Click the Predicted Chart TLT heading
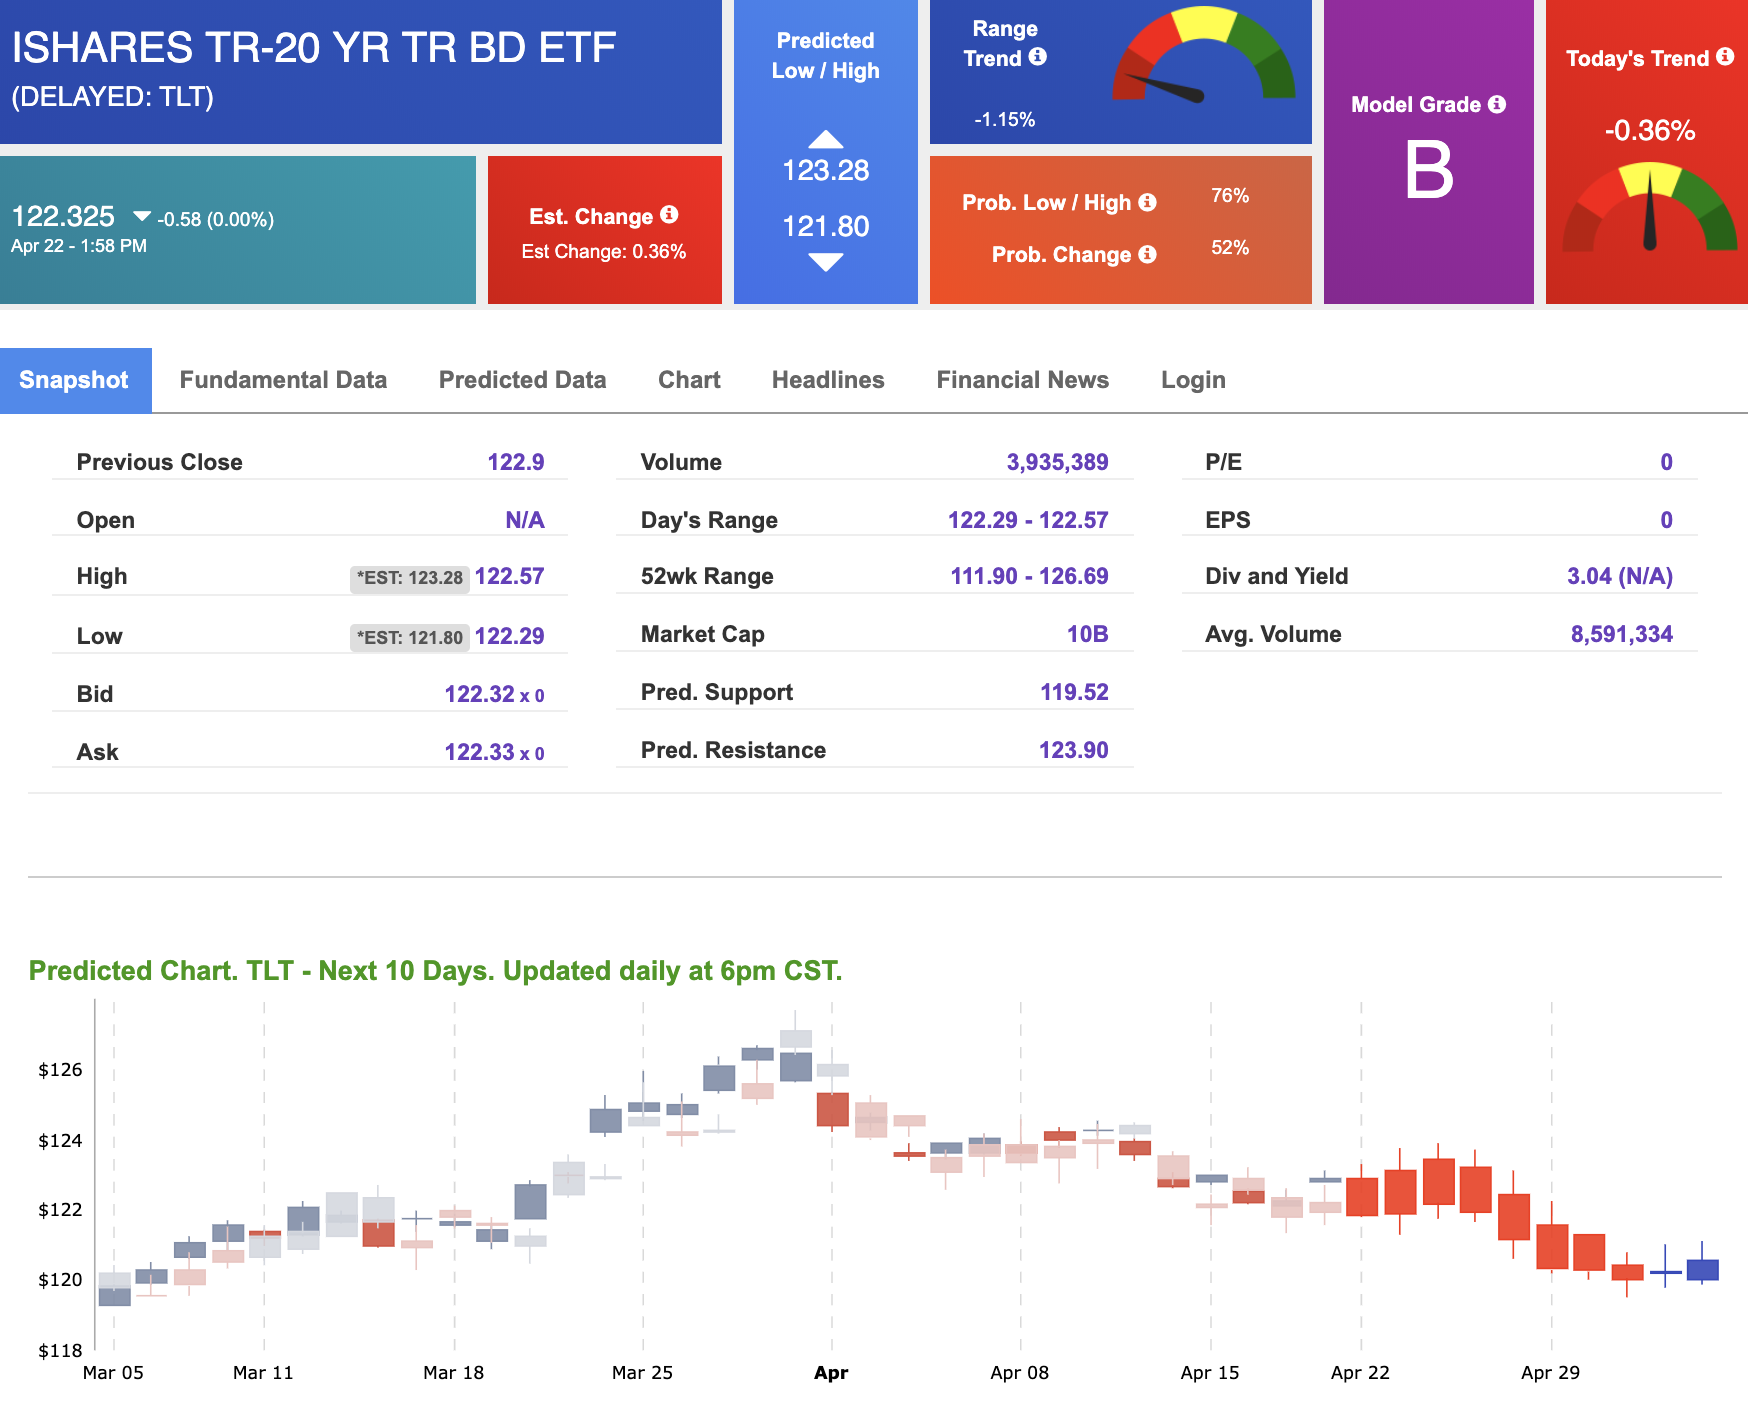Screen dimensions: 1748x1402 click(x=435, y=971)
